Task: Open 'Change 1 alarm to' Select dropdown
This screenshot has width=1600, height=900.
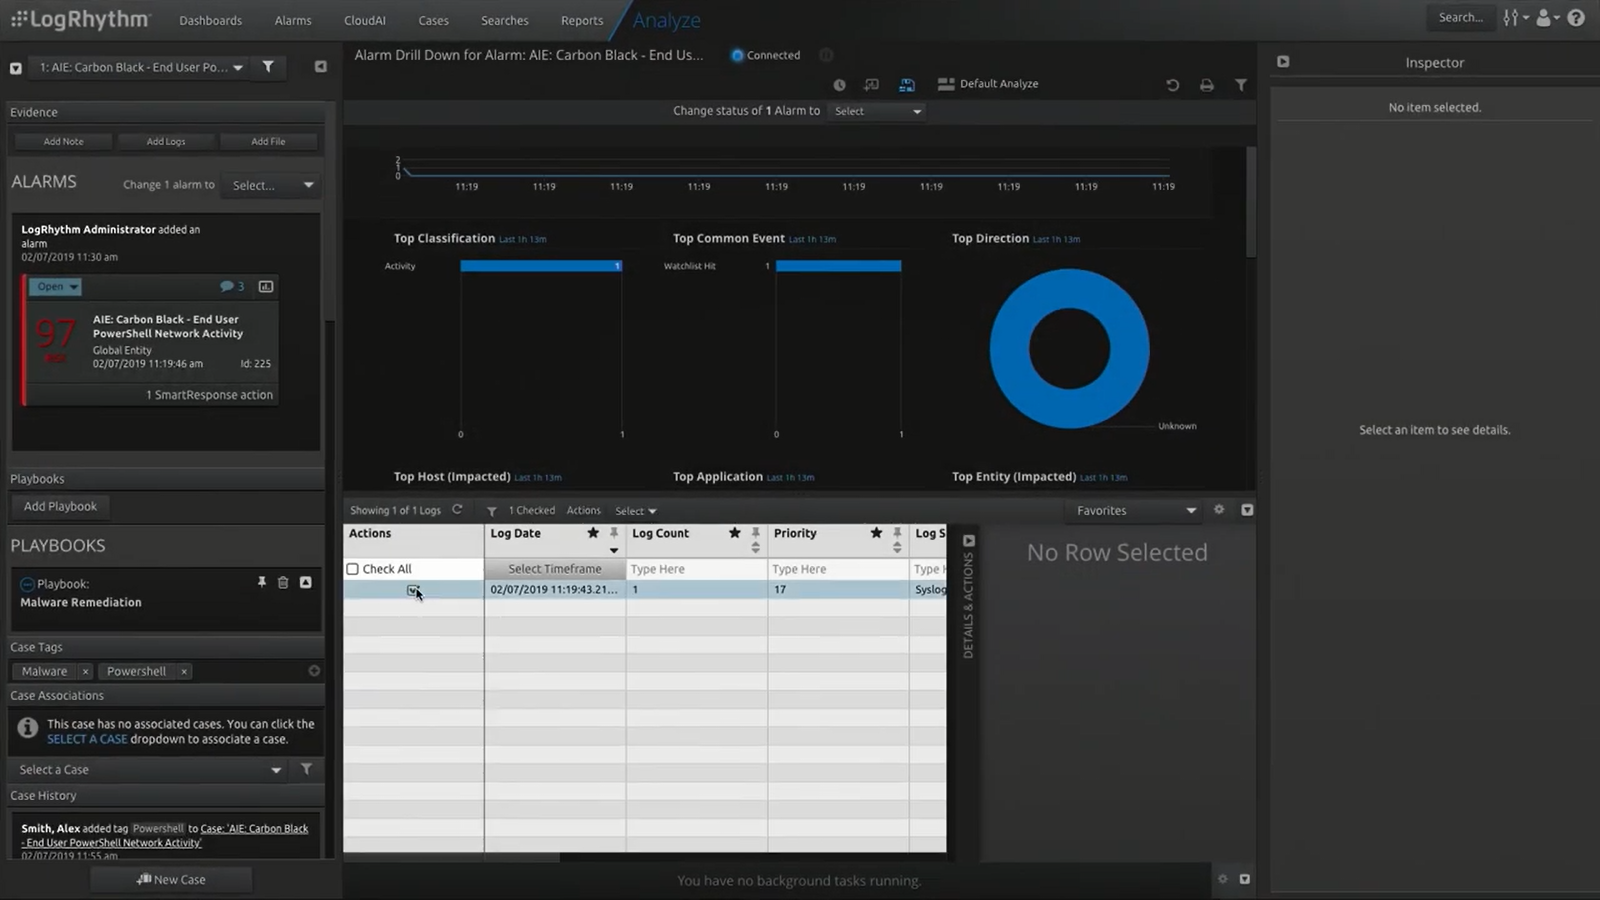Action: coord(272,185)
